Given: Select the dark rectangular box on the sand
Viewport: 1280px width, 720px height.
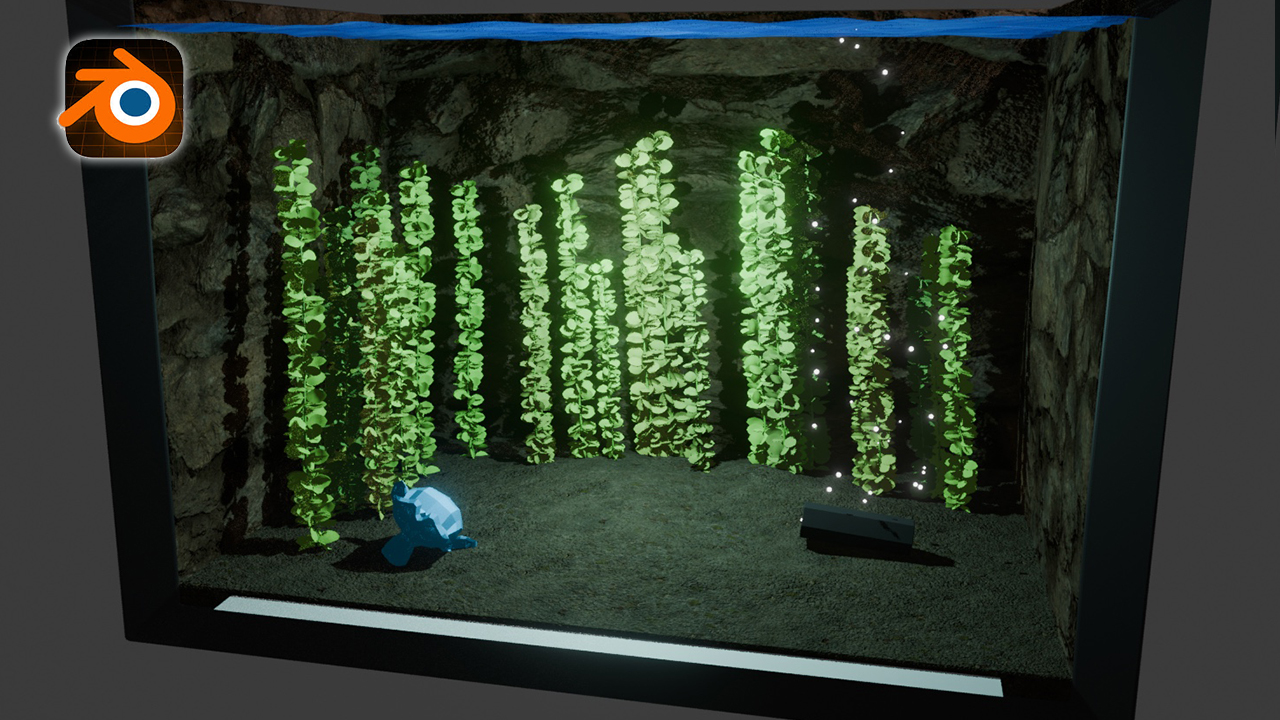Looking at the screenshot, I should tap(857, 526).
